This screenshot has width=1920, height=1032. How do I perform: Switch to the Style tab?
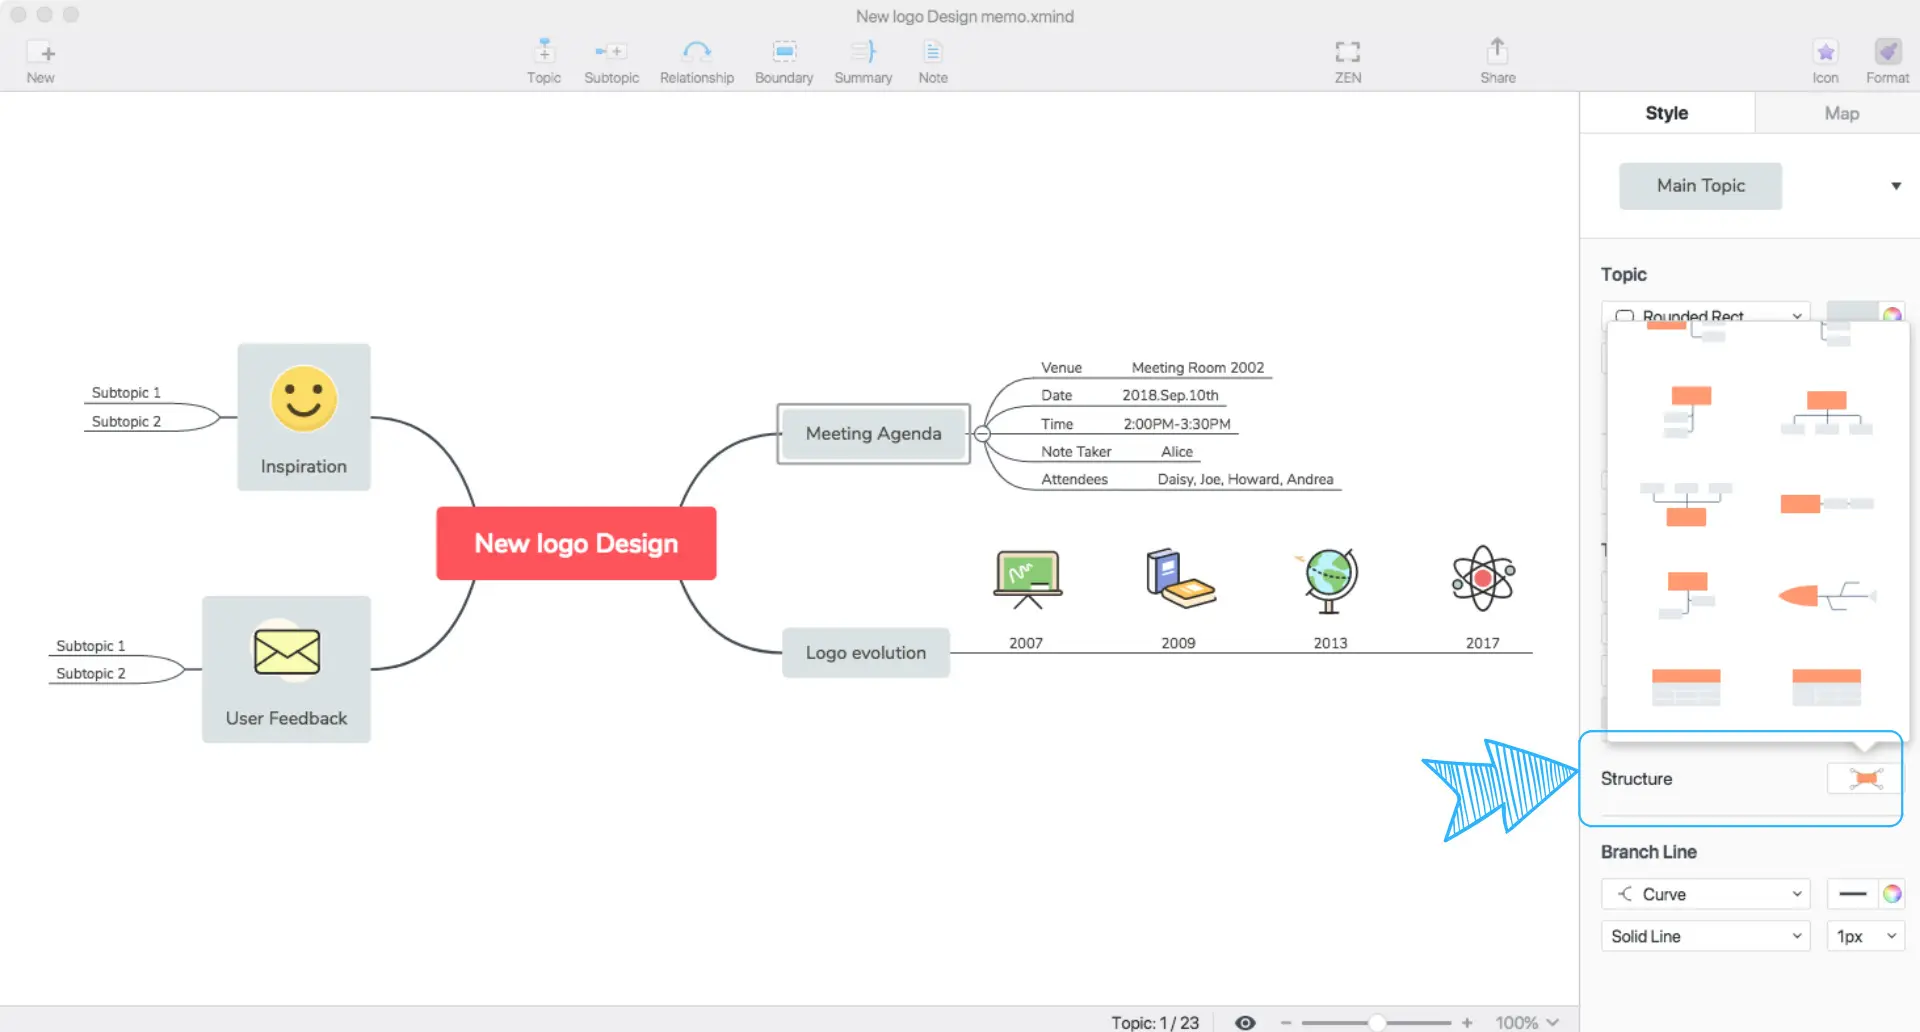(1667, 113)
